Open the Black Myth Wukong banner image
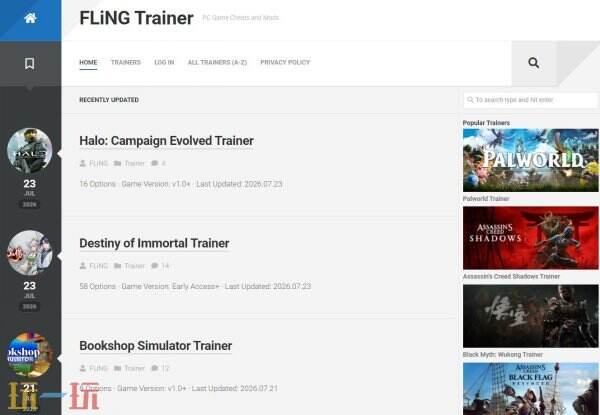Screen dimensions: 600x415 pyautogui.click(x=530, y=316)
